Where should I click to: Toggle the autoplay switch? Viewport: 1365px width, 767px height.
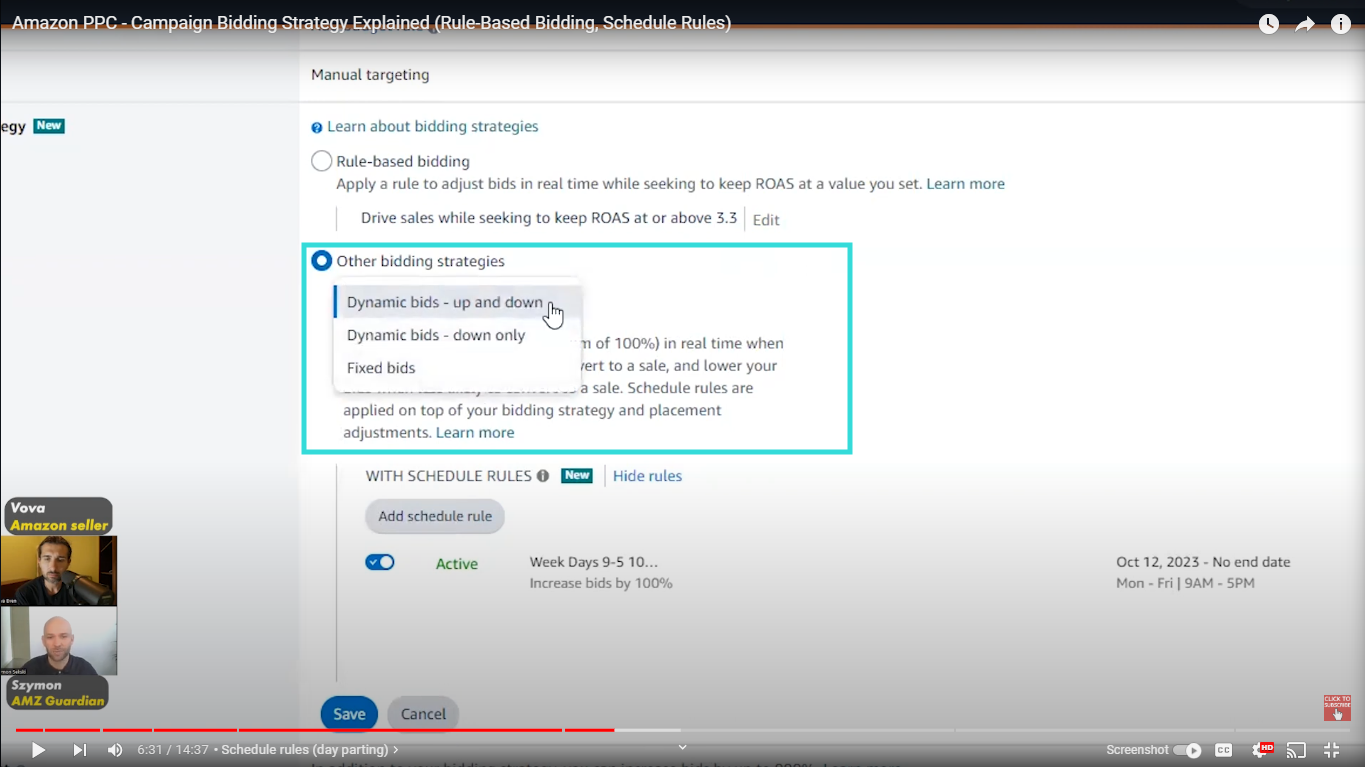1188,750
